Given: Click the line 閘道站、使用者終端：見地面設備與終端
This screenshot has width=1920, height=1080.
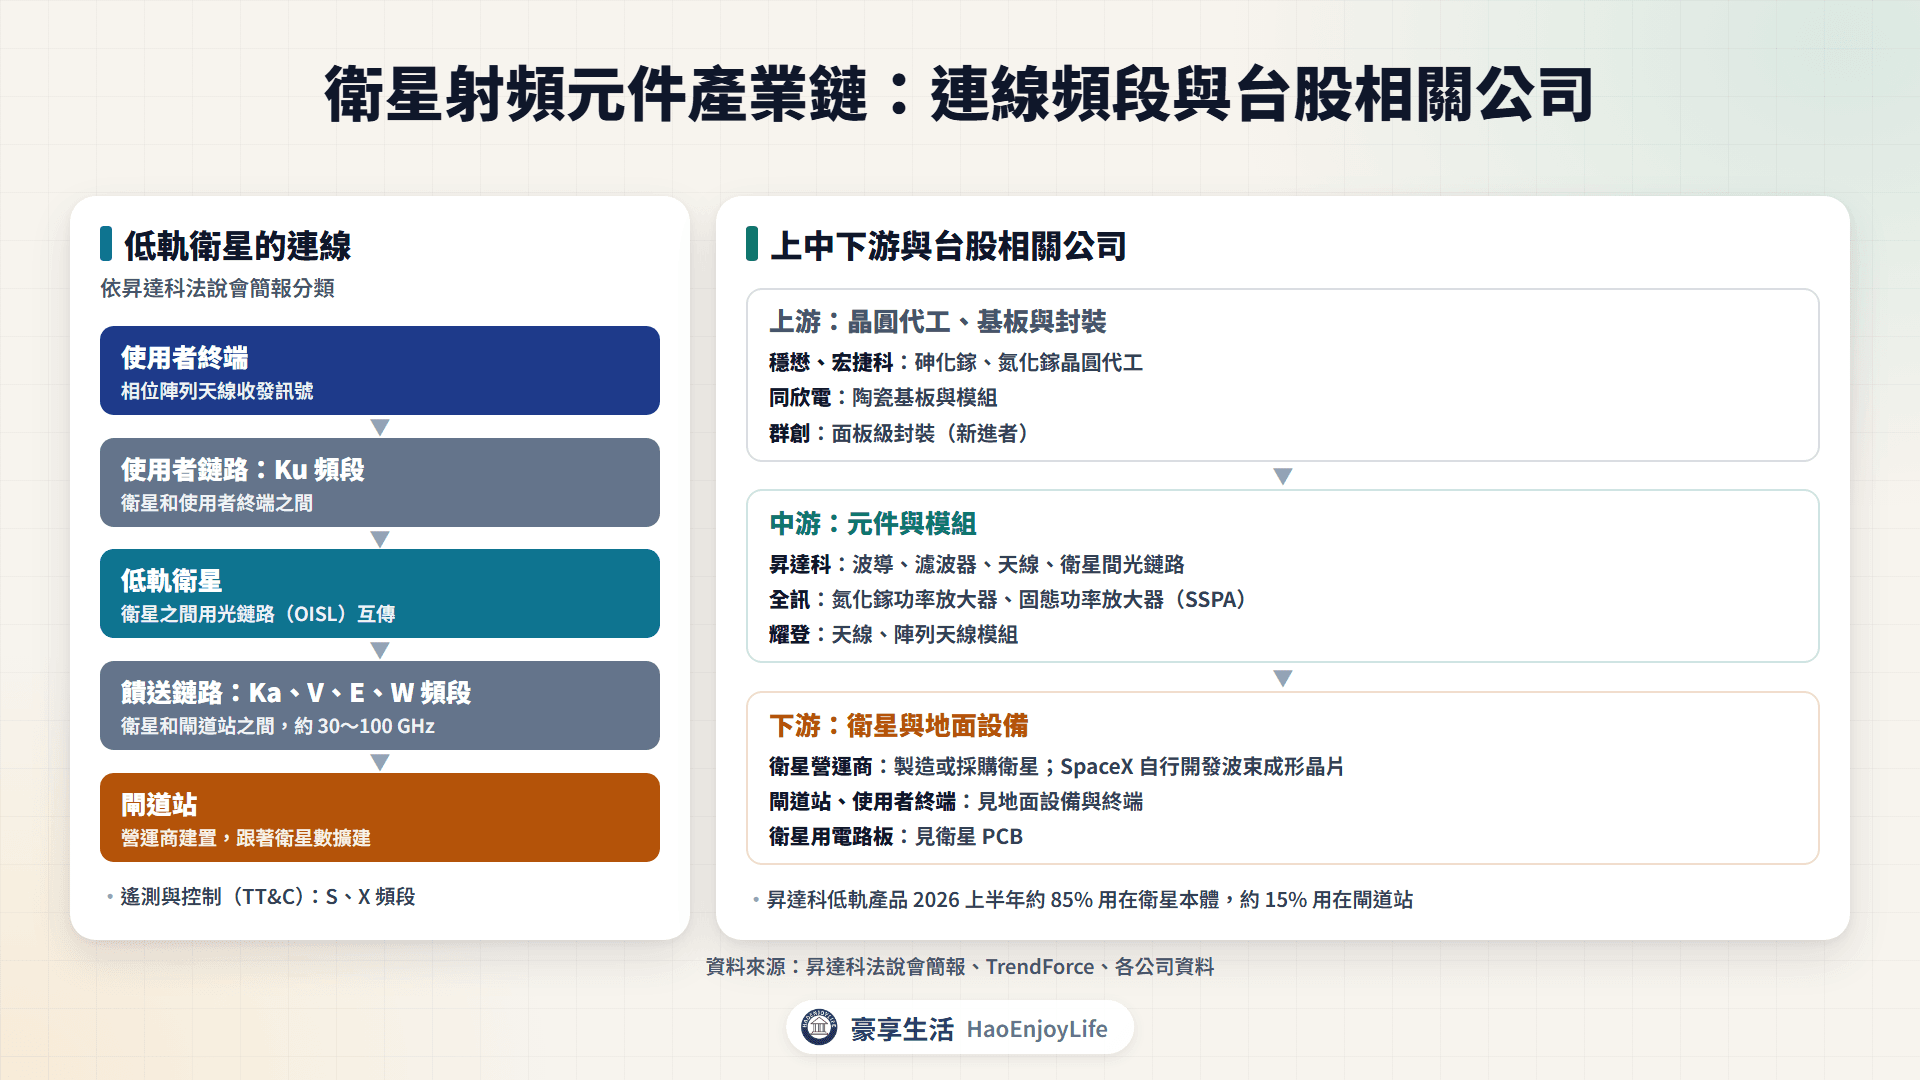Looking at the screenshot, I should point(955,801).
